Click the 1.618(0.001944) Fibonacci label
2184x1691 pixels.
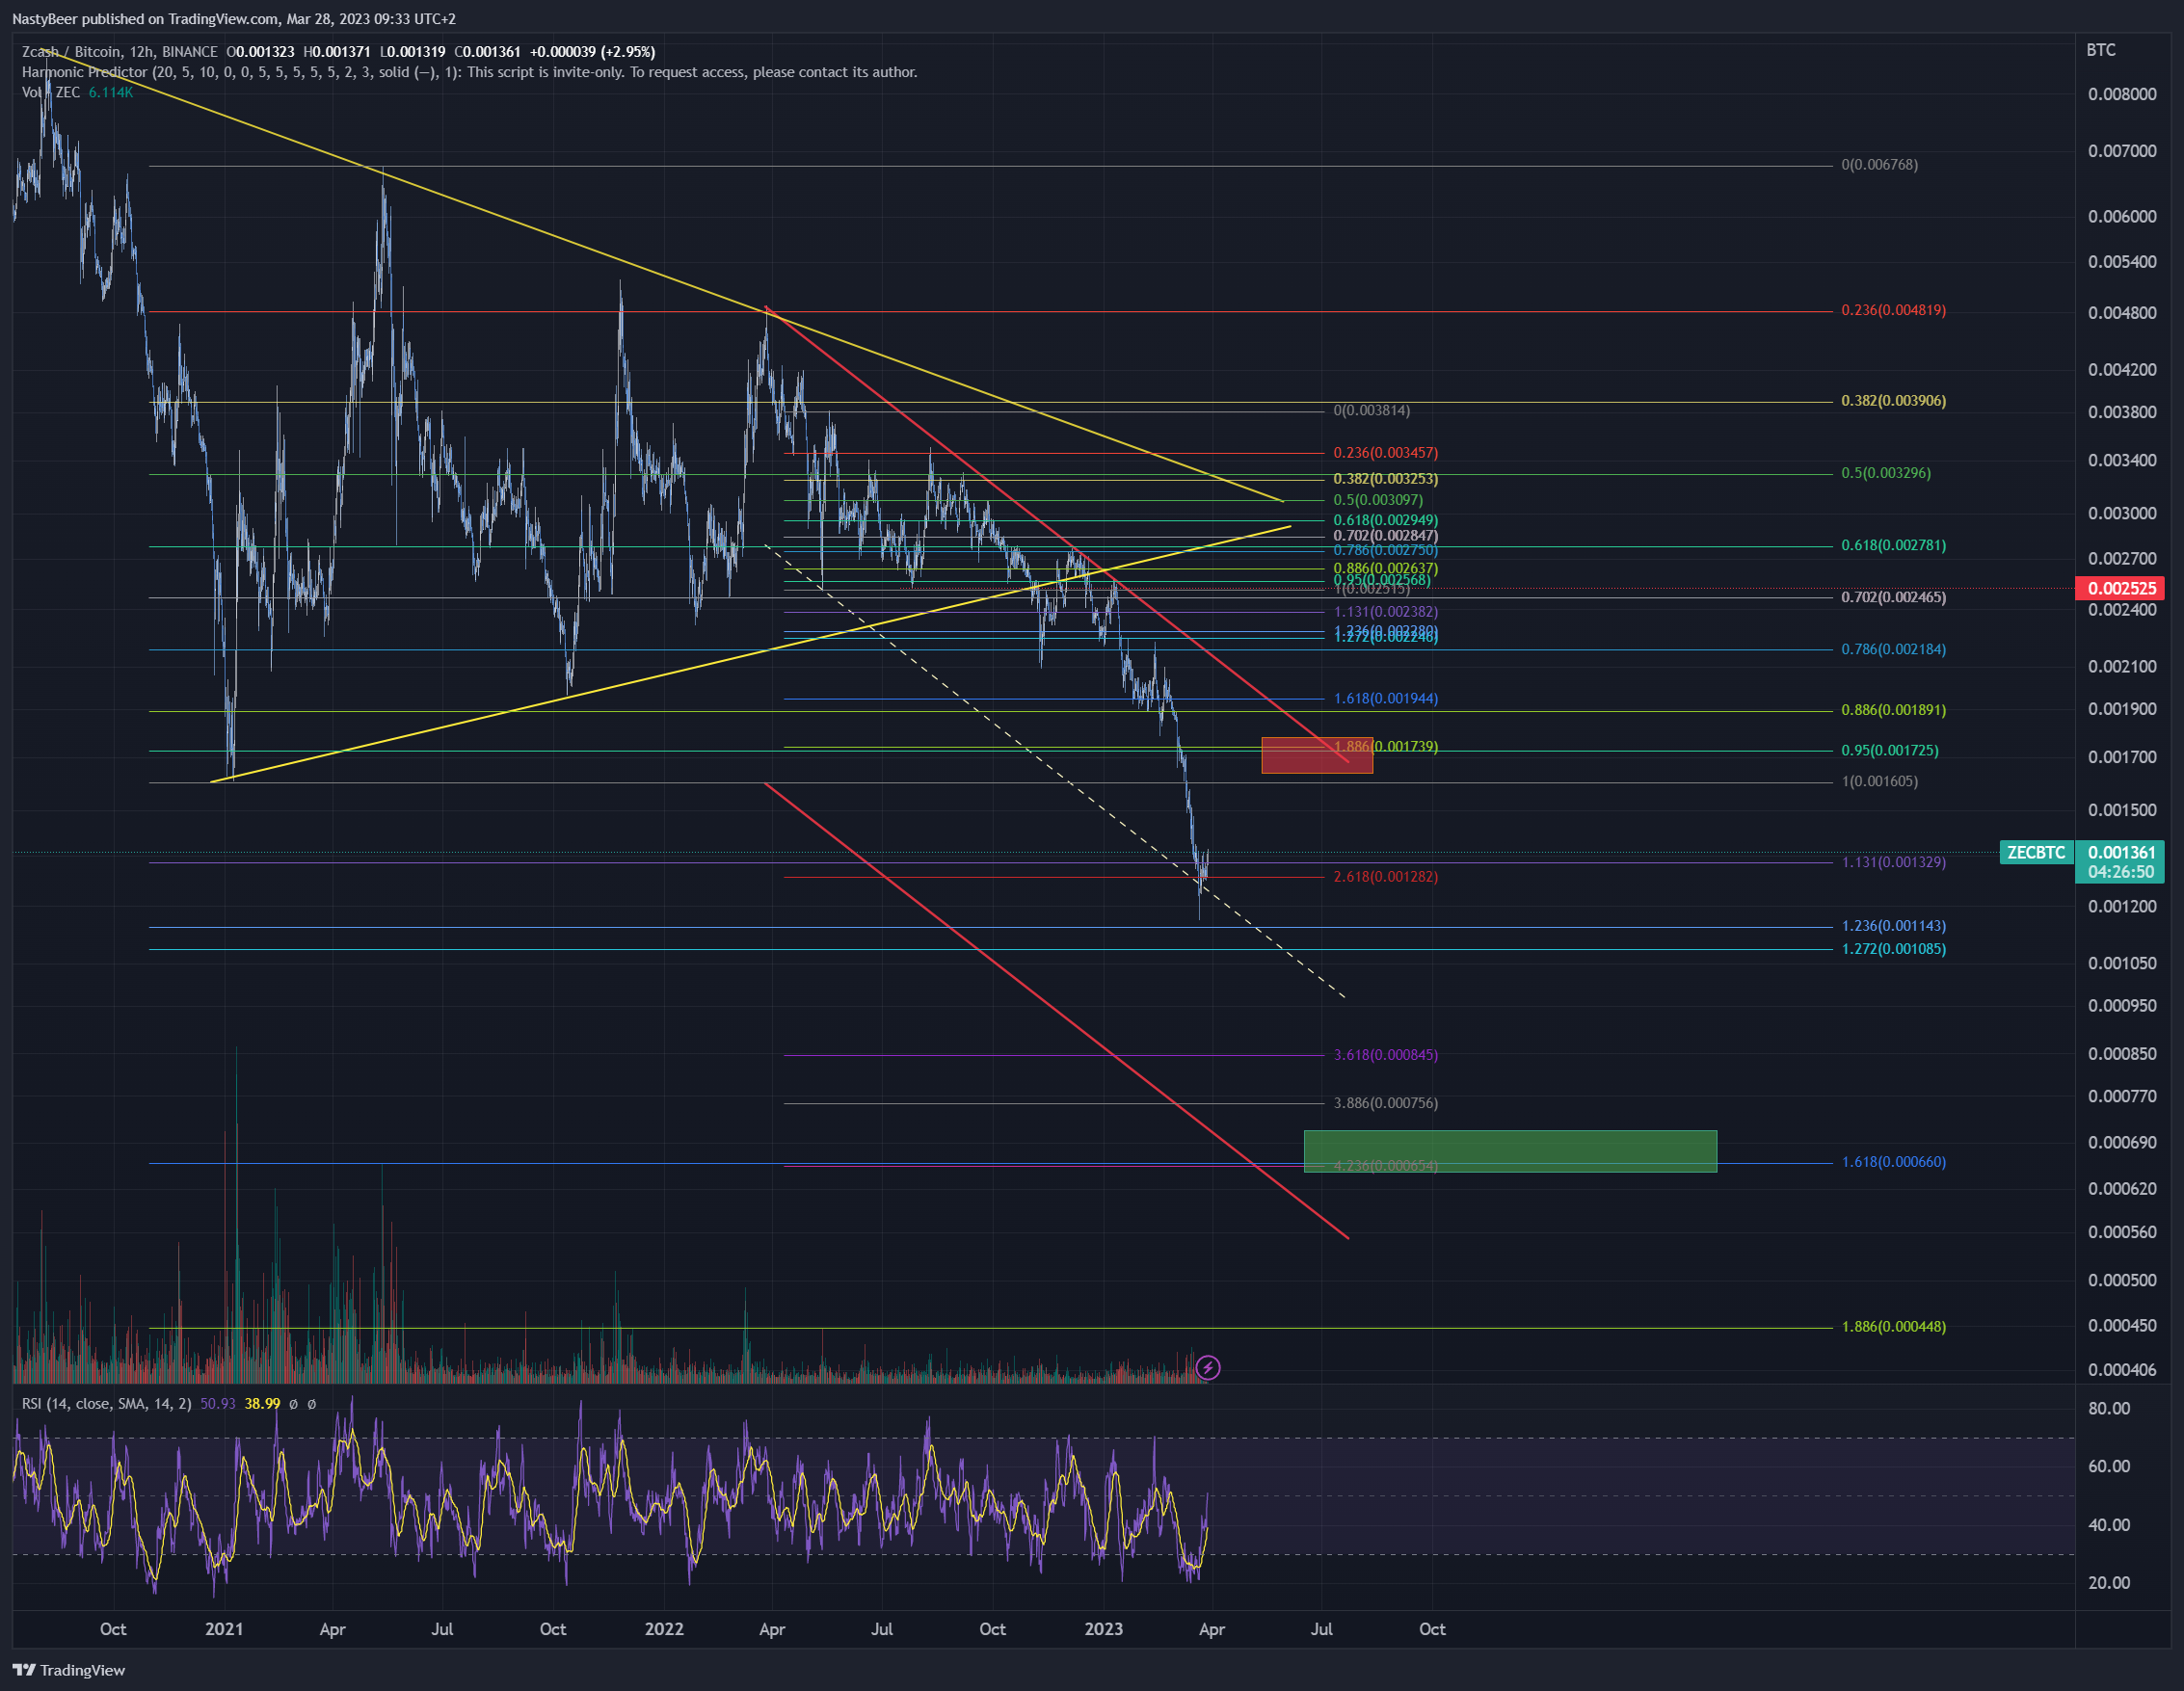click(1385, 699)
